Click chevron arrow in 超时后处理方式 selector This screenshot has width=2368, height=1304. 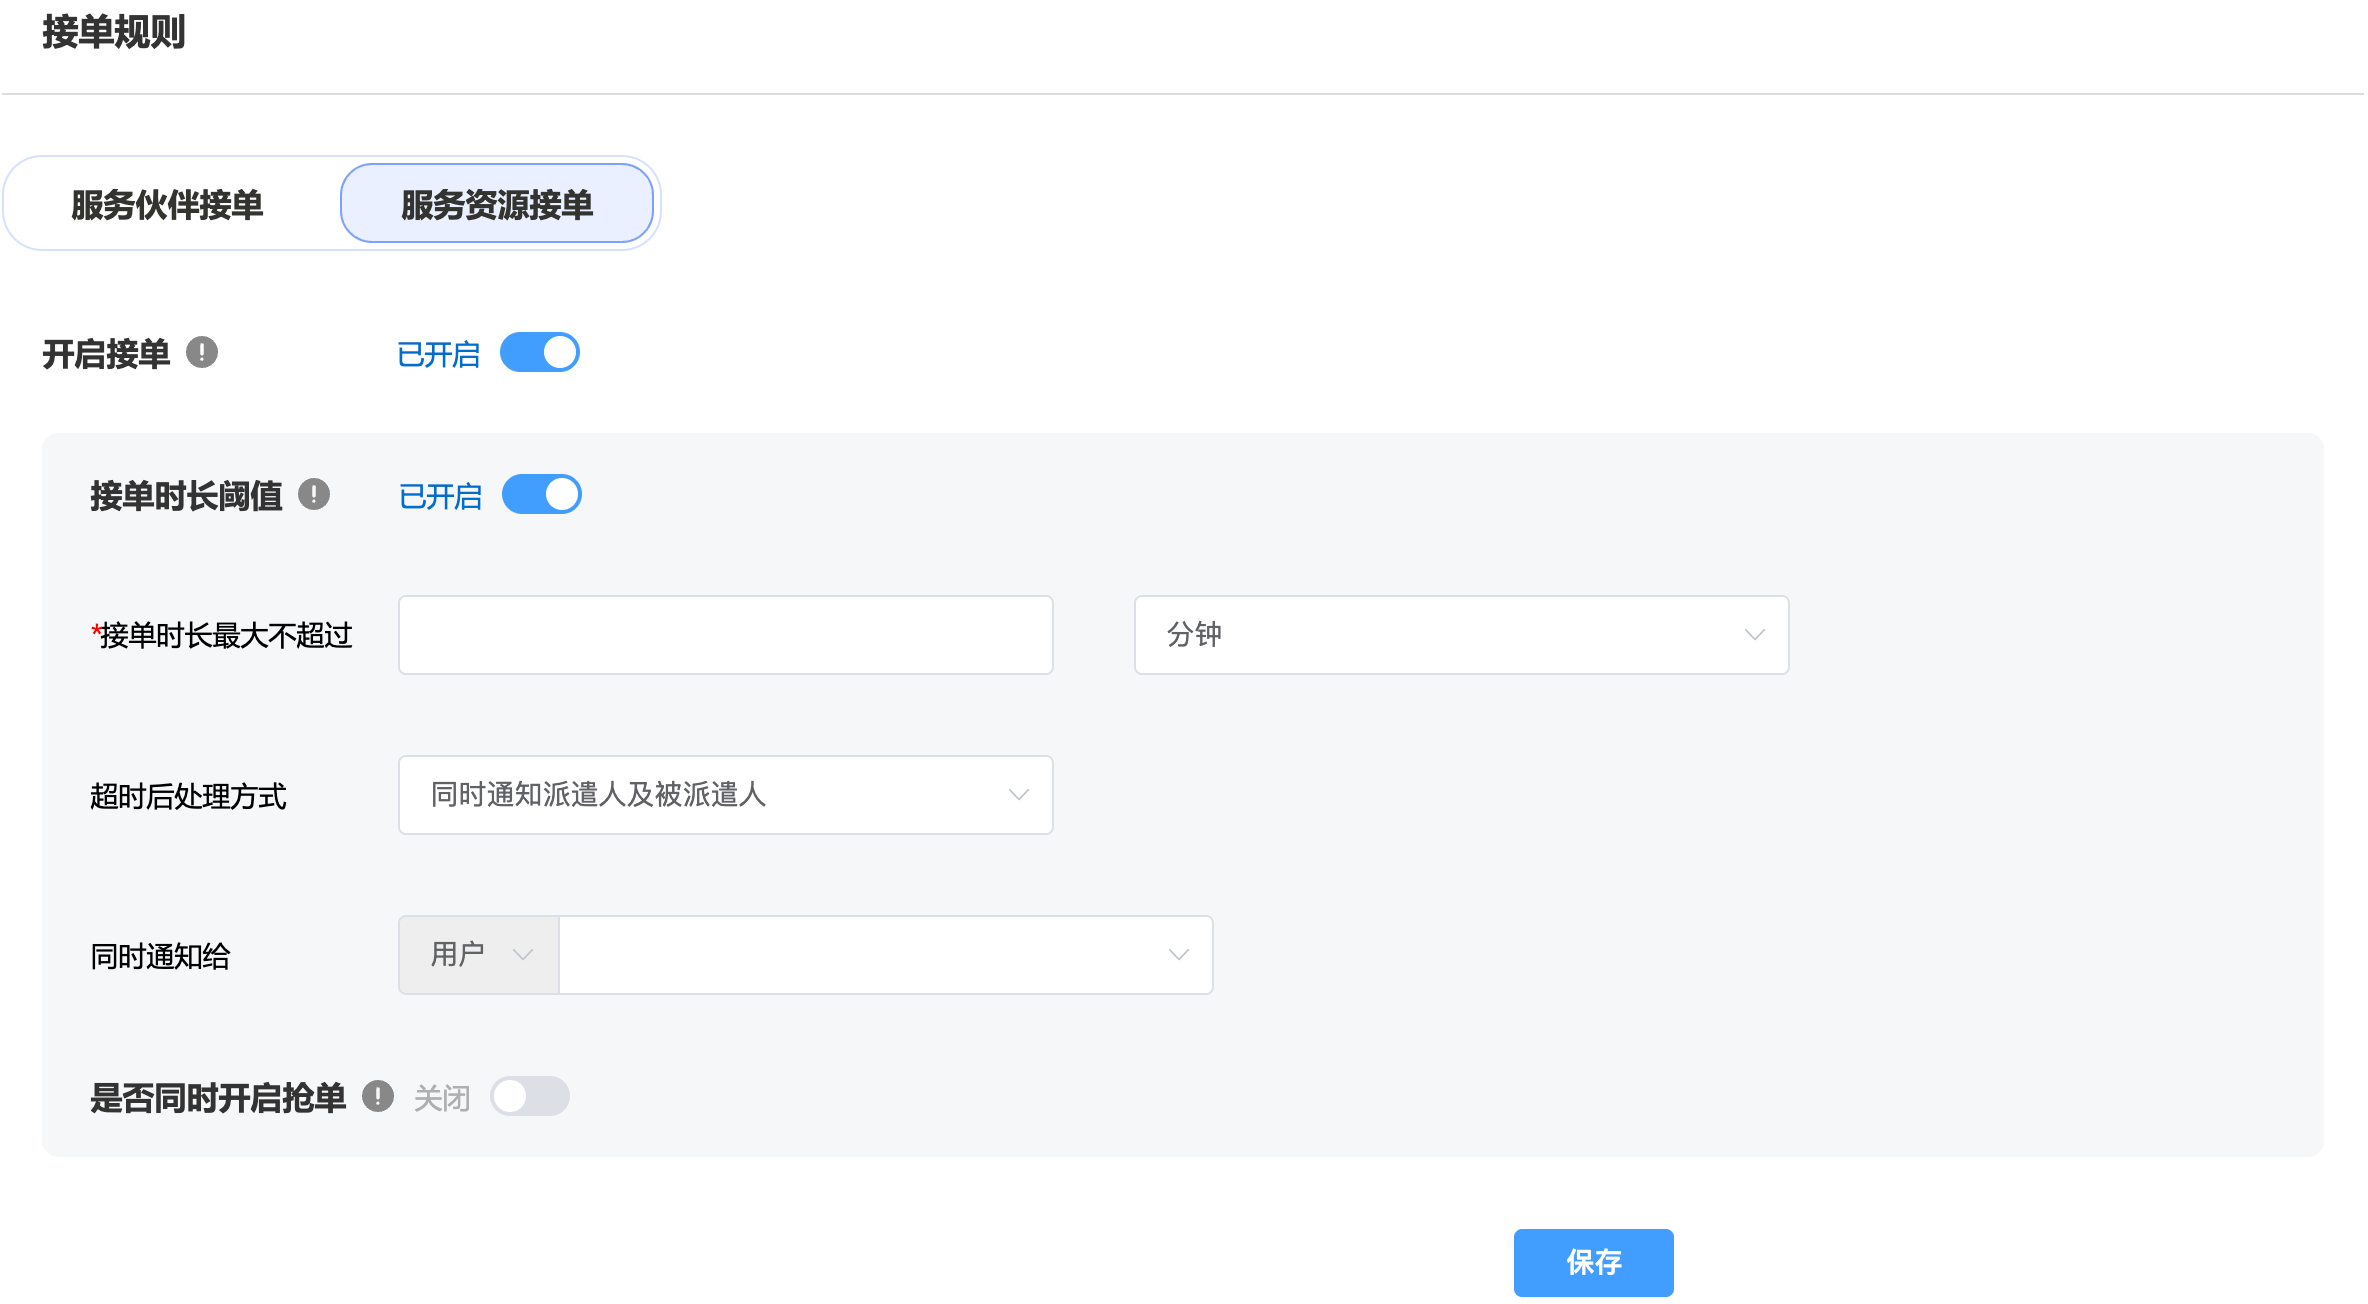coord(1018,795)
